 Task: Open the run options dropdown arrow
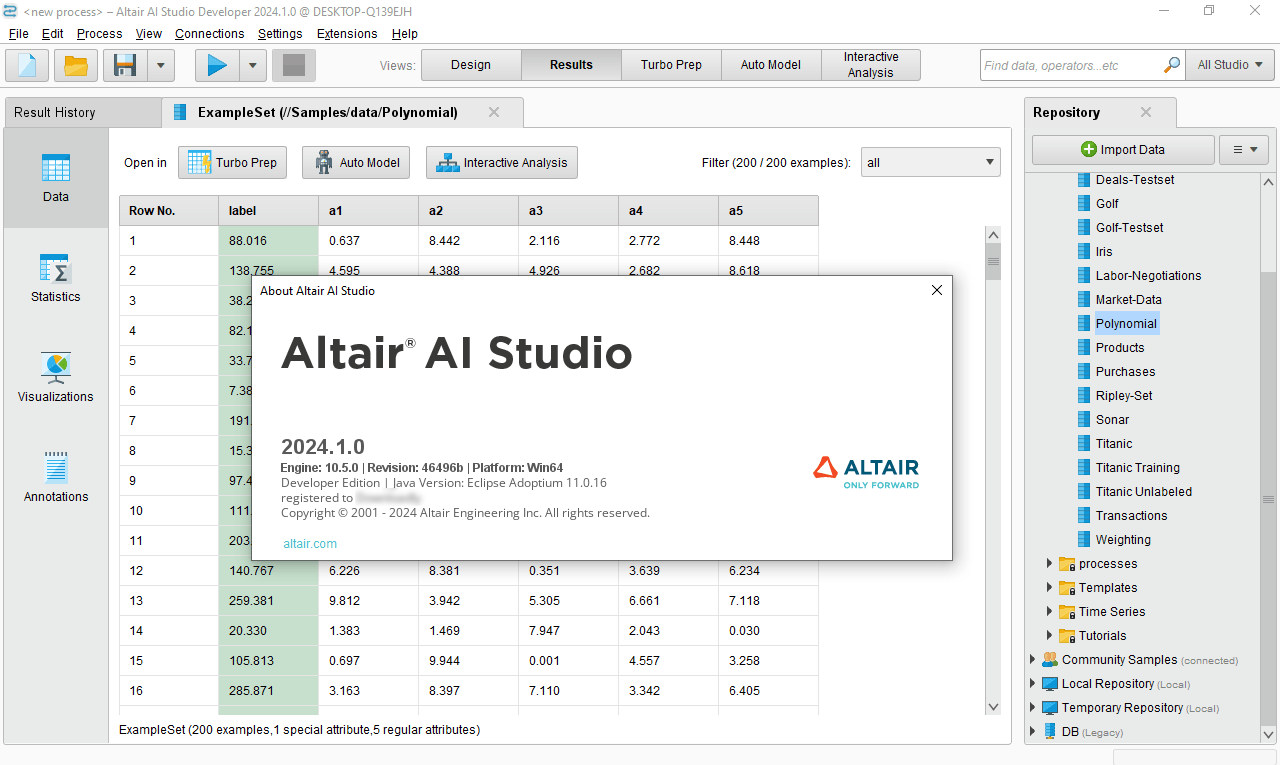tap(252, 65)
